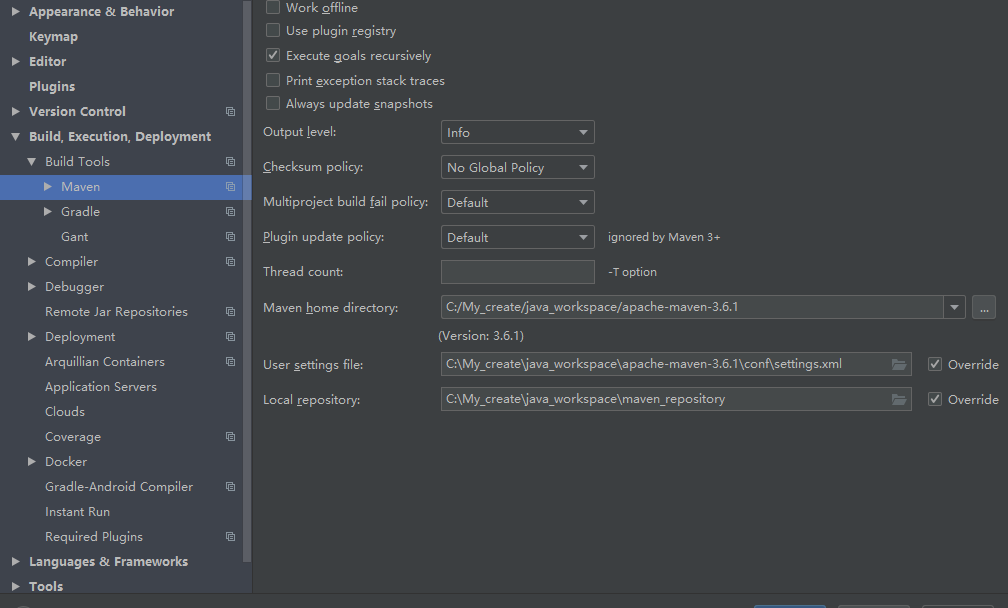The image size is (1008, 608).
Task: Click project-level icon beside Coverage
Action: point(230,437)
